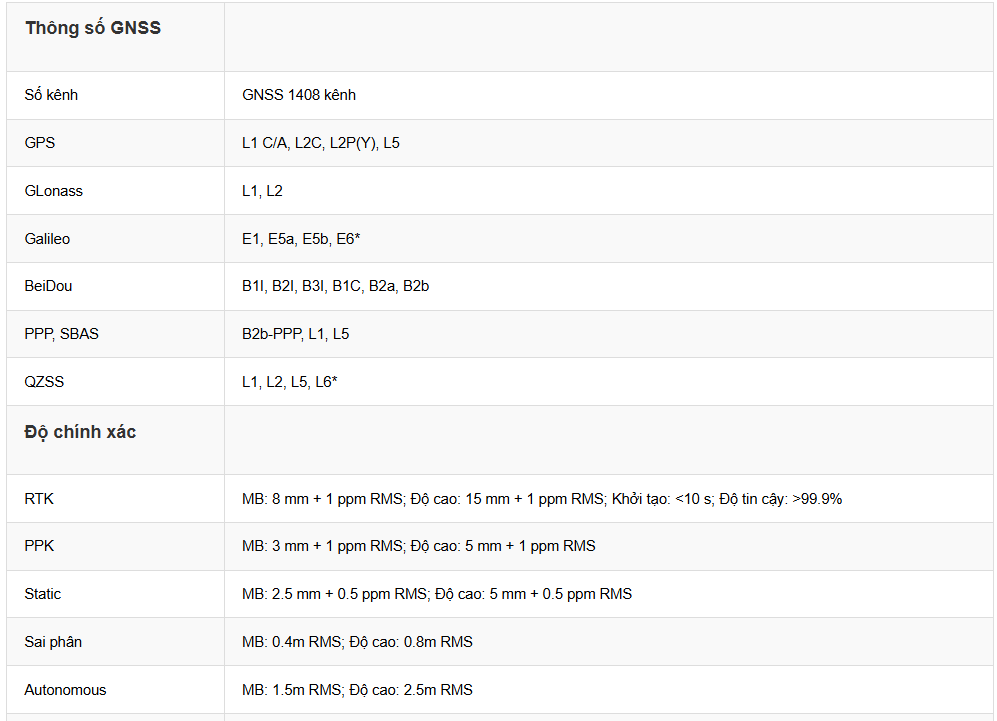The image size is (997, 721).
Task: Click the BeiDou row label
Action: click(x=48, y=286)
